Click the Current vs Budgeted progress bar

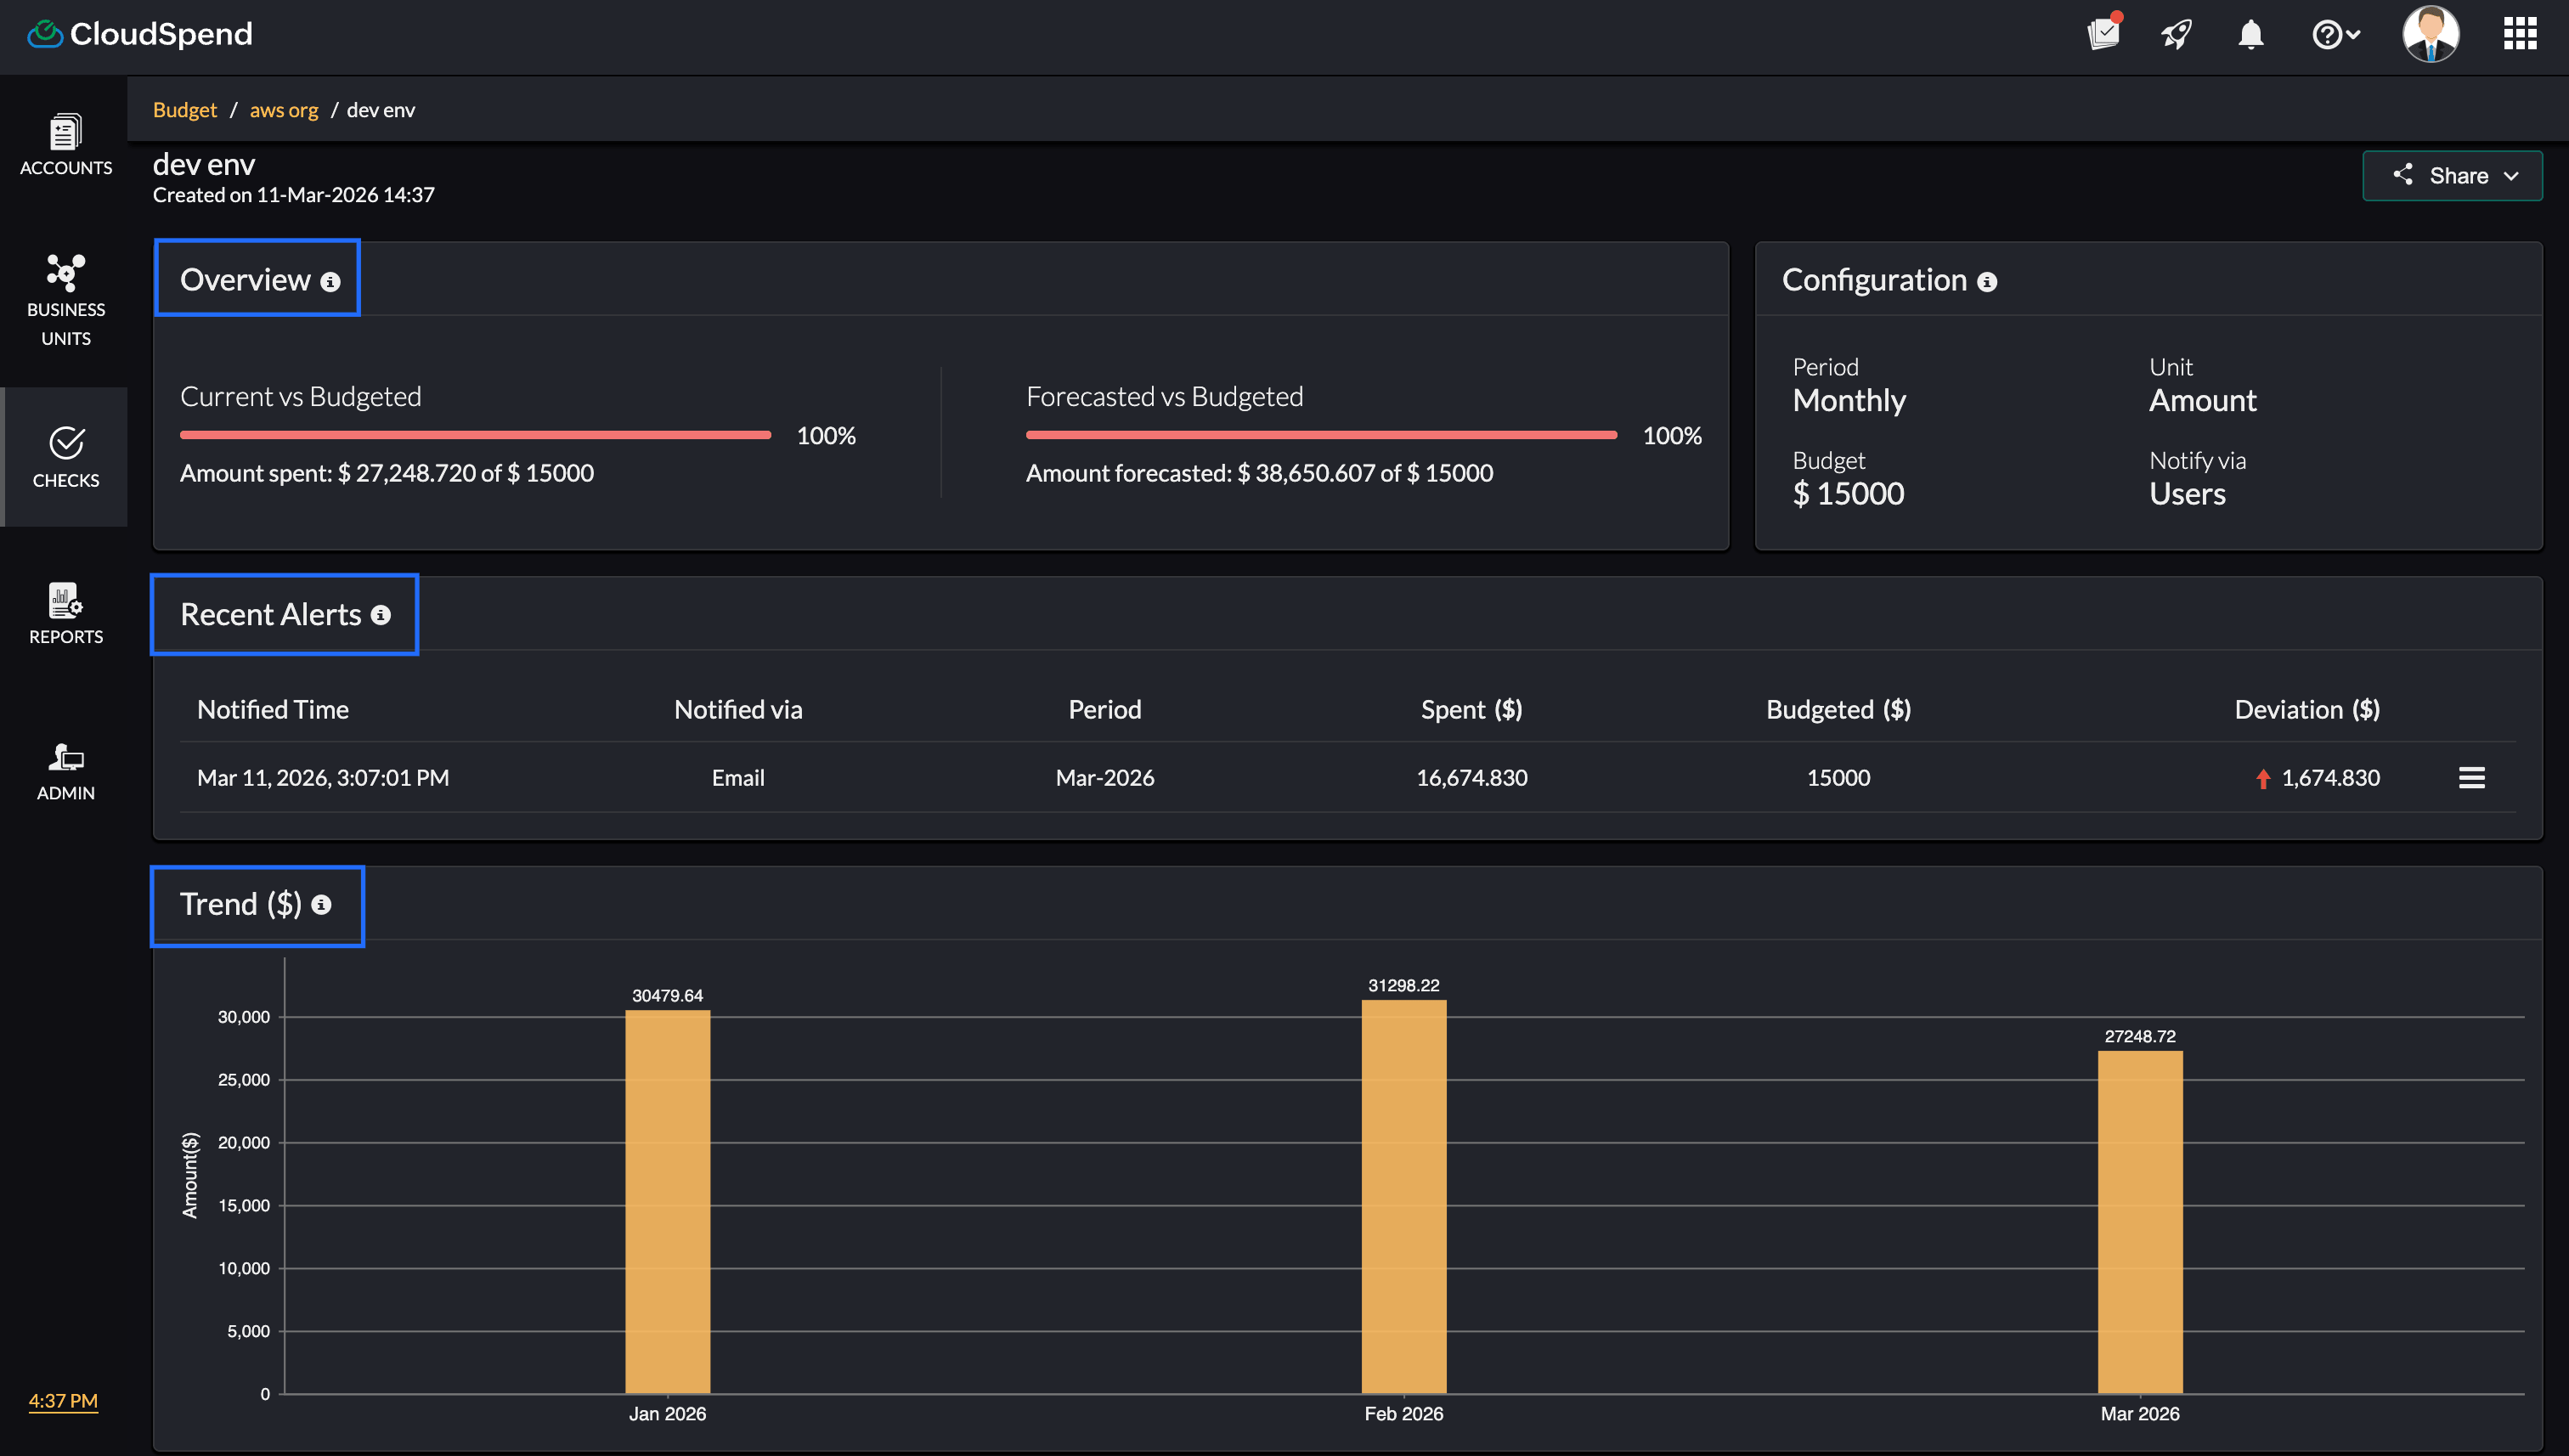475,435
